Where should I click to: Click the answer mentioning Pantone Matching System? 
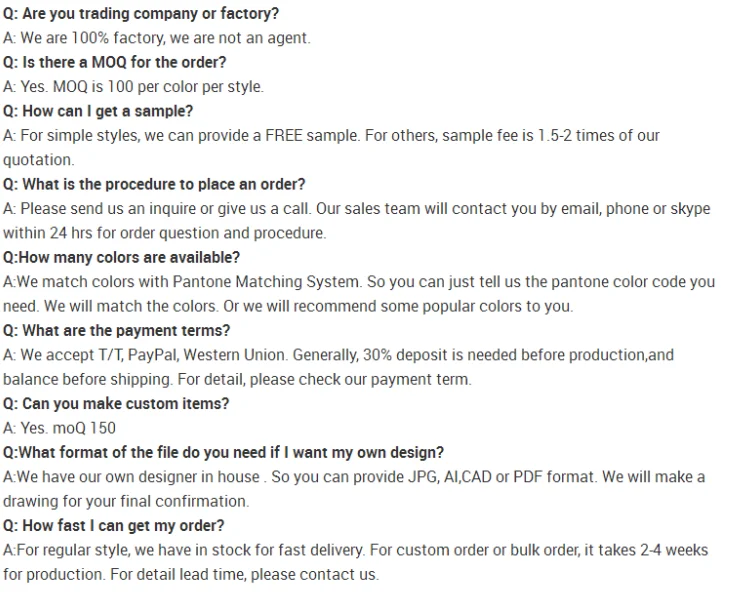click(x=359, y=282)
